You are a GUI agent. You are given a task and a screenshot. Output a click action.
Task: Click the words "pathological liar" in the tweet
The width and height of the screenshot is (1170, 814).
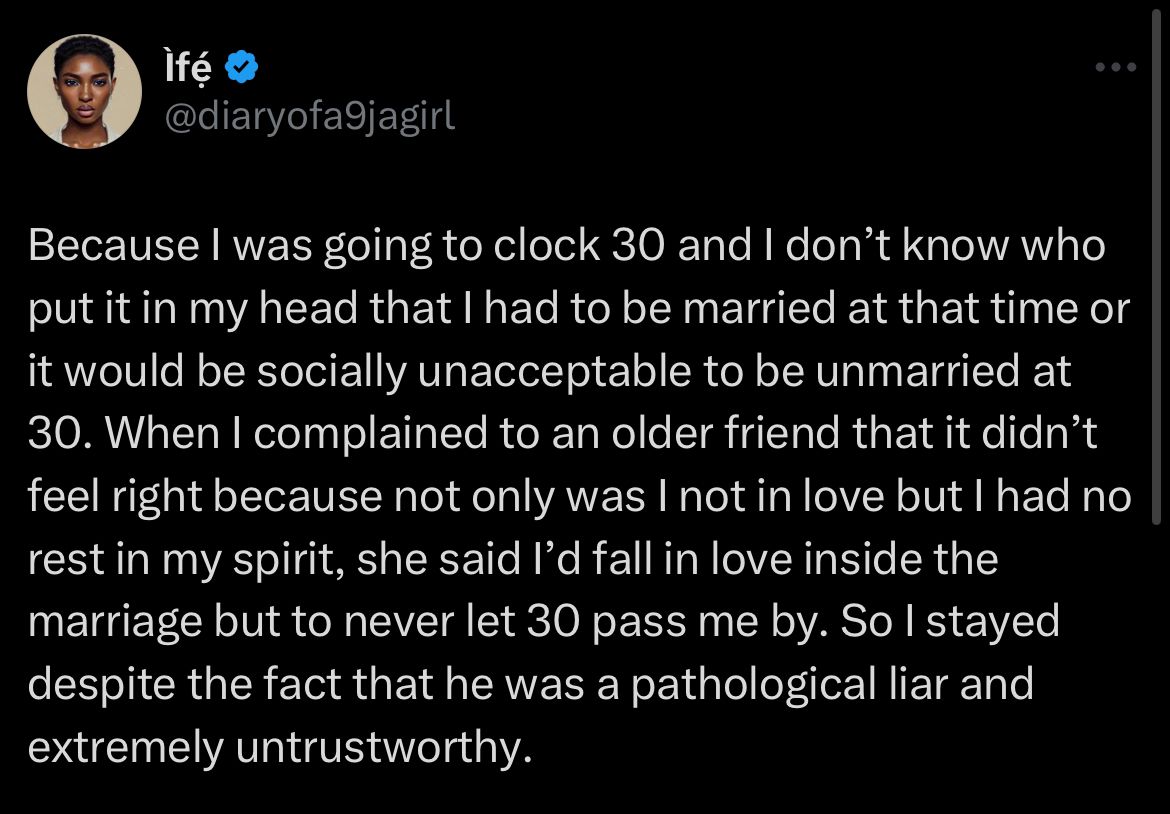[x=789, y=684]
